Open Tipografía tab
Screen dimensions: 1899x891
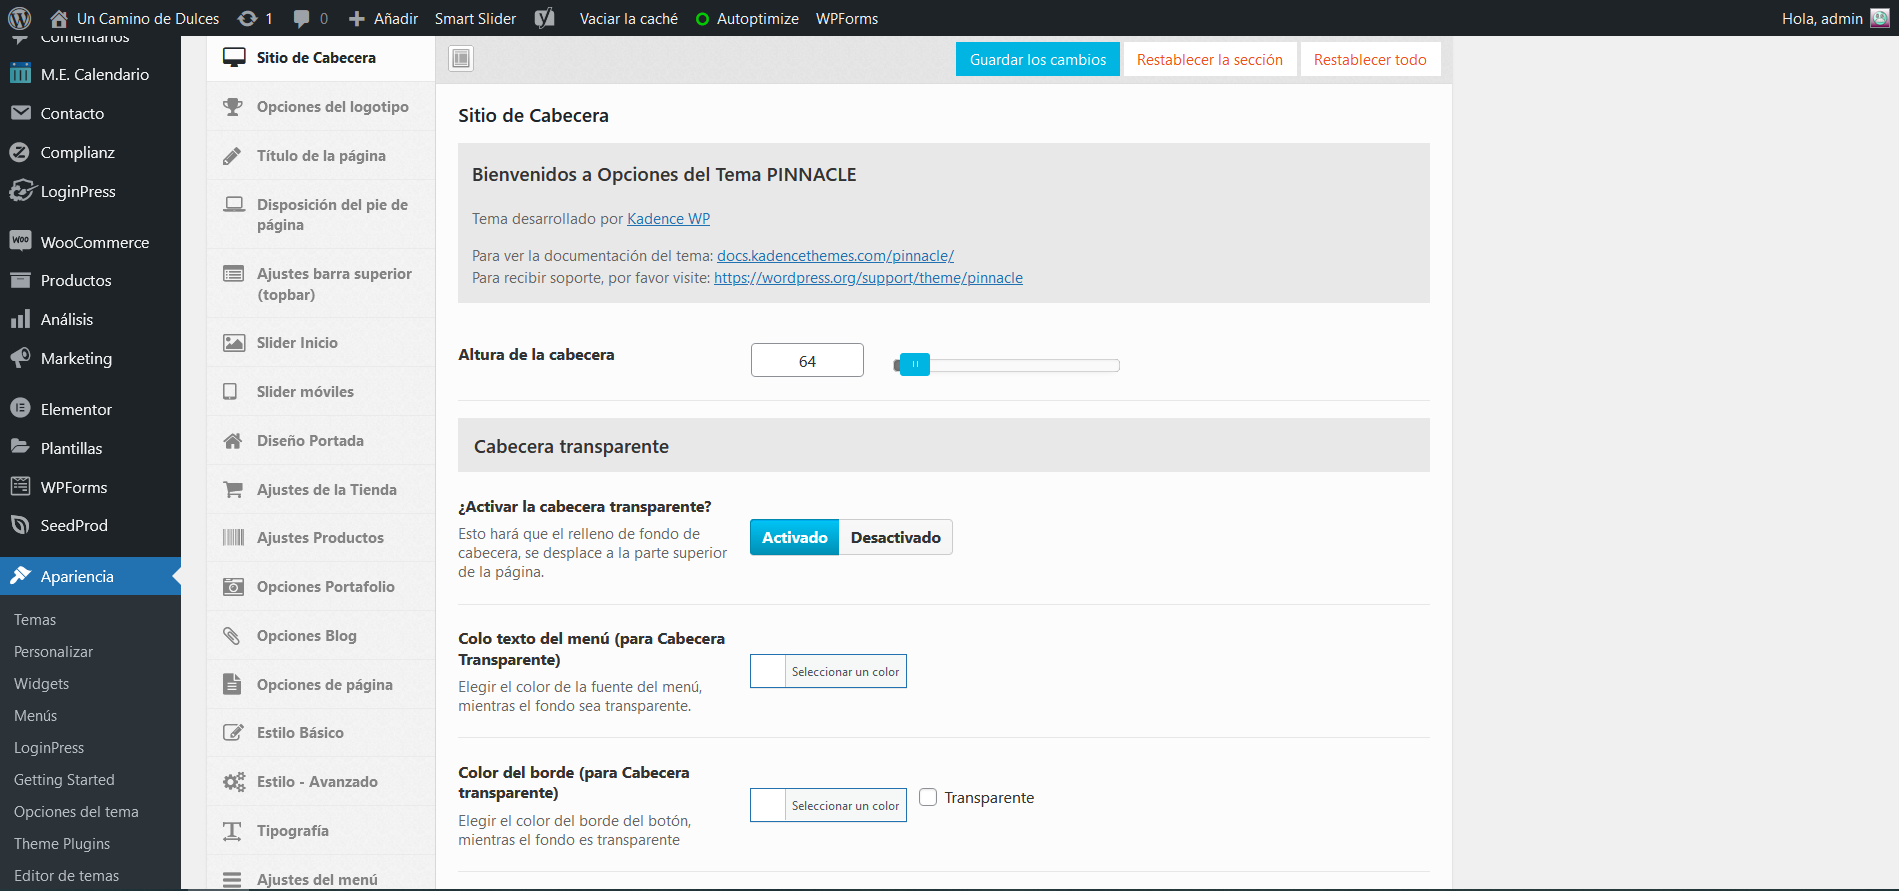(x=321, y=830)
